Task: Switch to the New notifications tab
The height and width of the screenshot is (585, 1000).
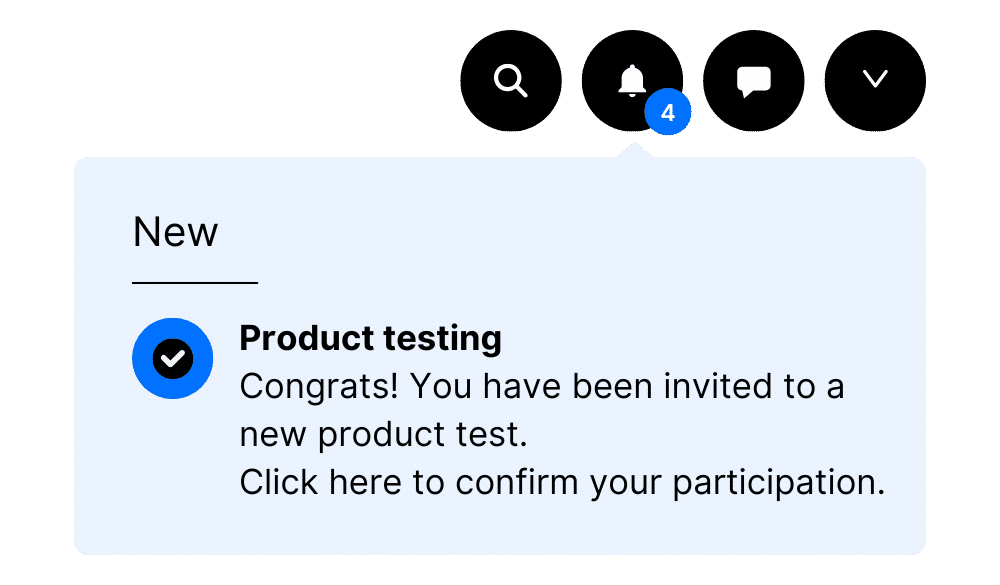Action: click(x=175, y=232)
